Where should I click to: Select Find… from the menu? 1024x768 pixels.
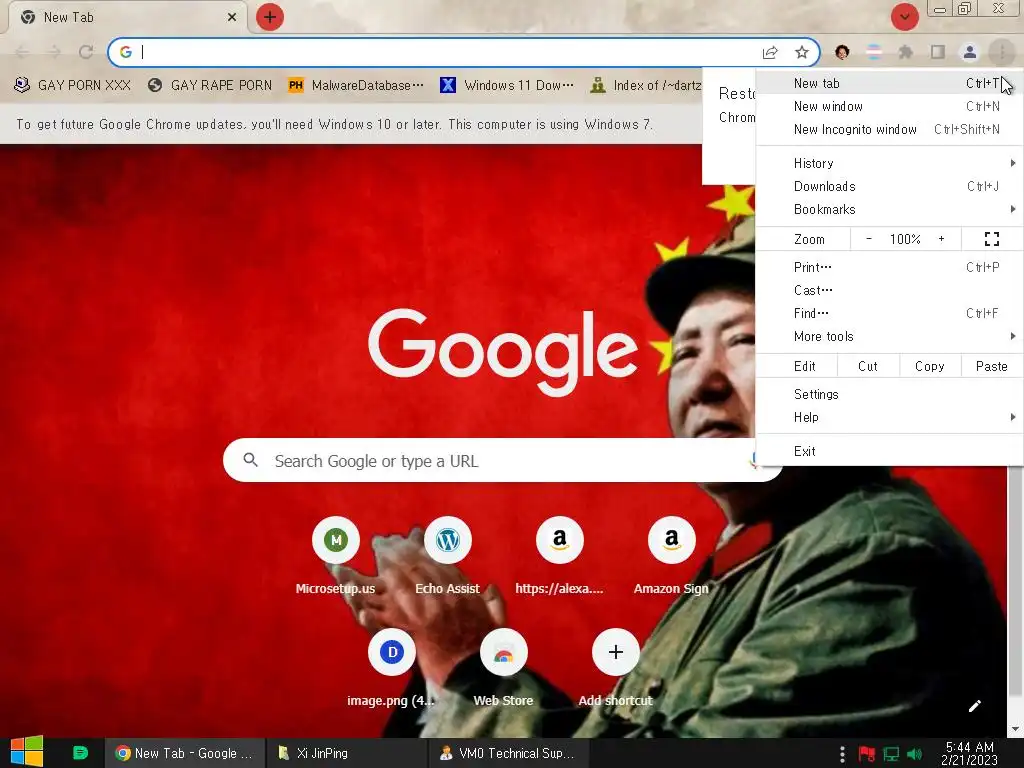(x=889, y=313)
